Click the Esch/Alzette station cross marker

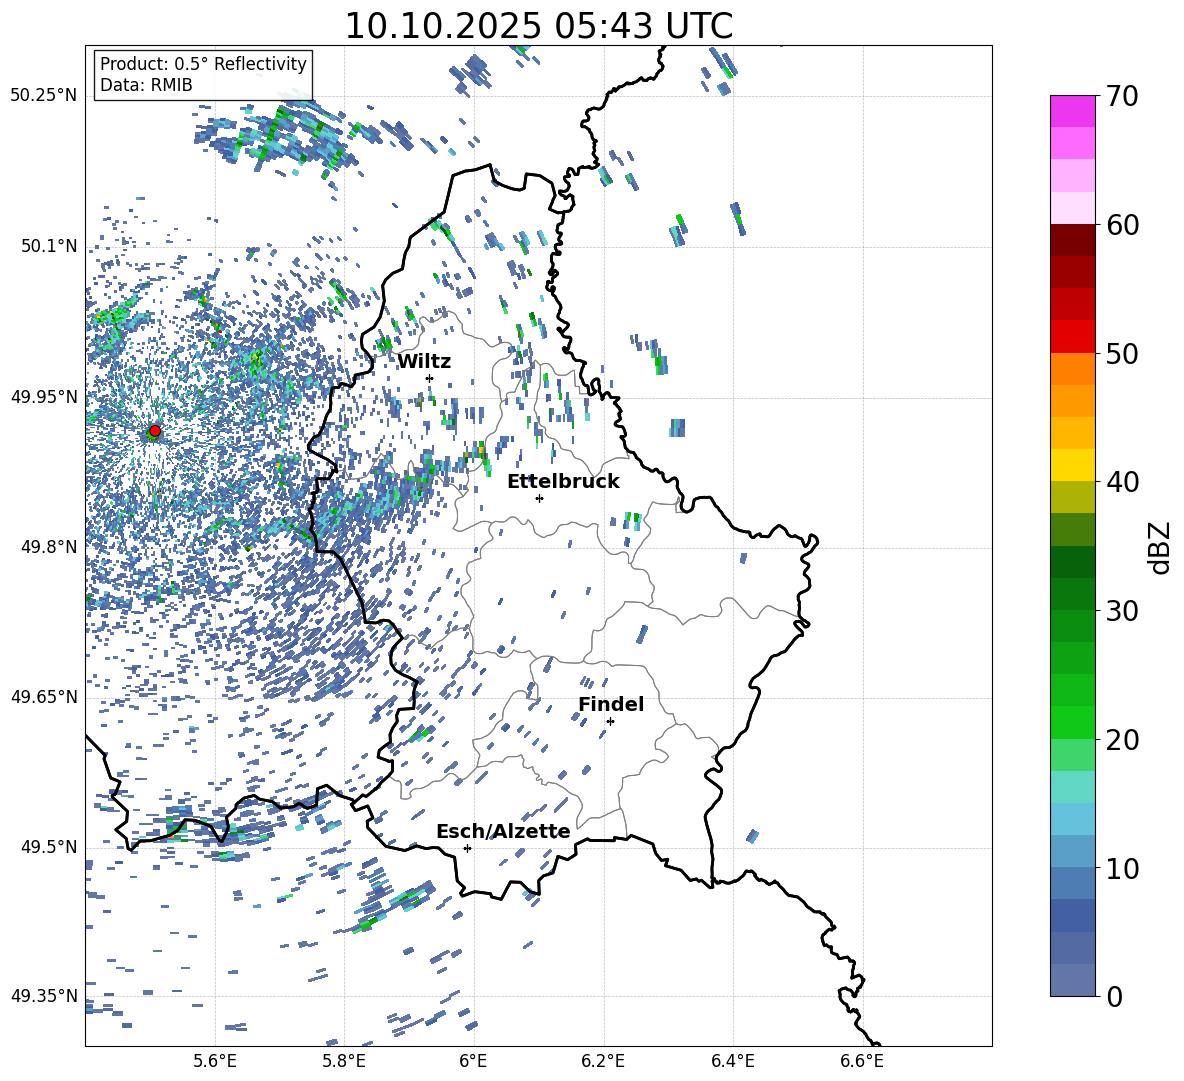click(467, 848)
